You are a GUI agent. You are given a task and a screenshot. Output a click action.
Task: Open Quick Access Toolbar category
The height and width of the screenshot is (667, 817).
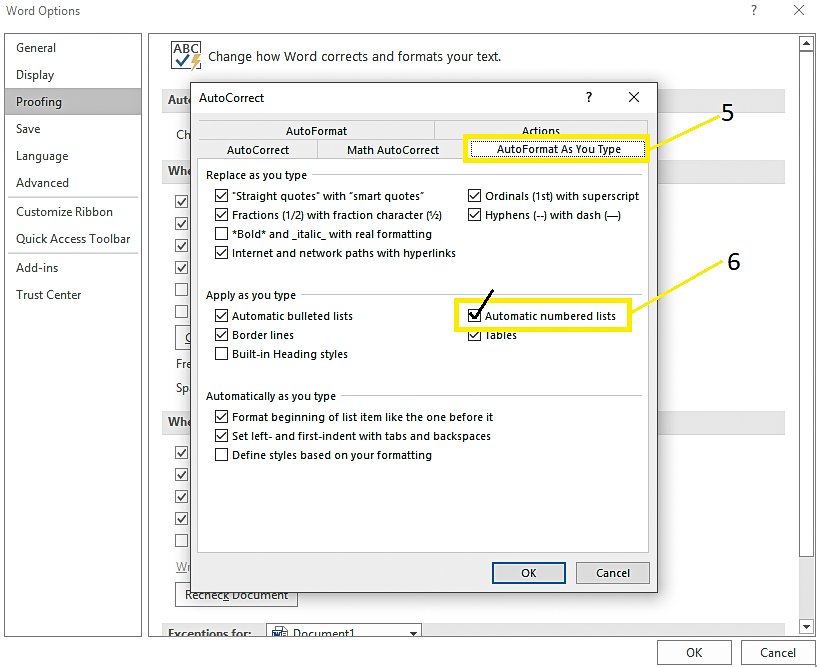point(73,239)
